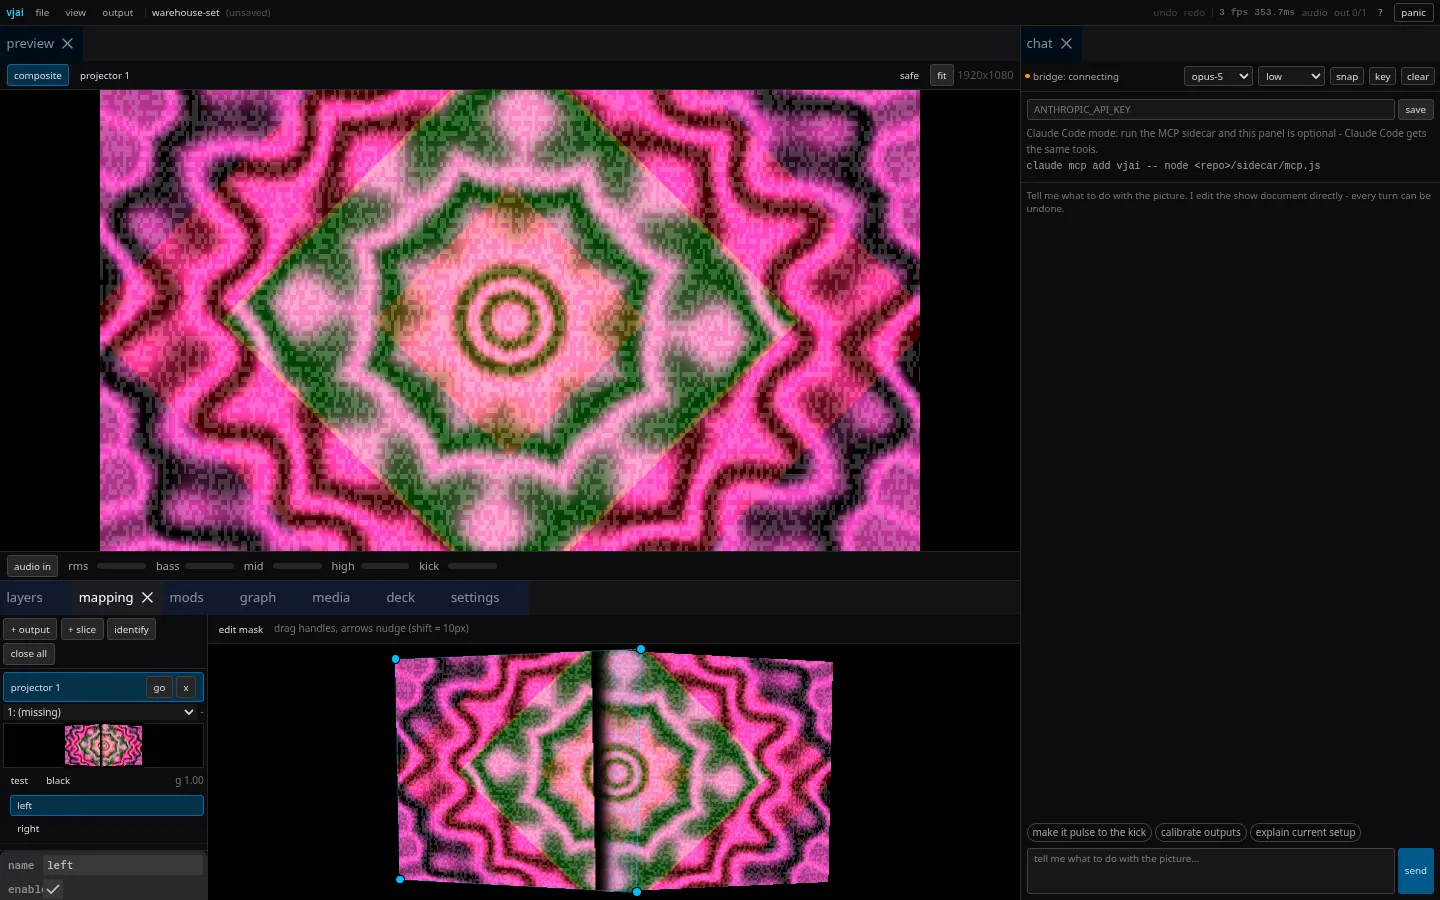1440x900 pixels.
Task: Select the 'left' slice row
Action: (107, 806)
